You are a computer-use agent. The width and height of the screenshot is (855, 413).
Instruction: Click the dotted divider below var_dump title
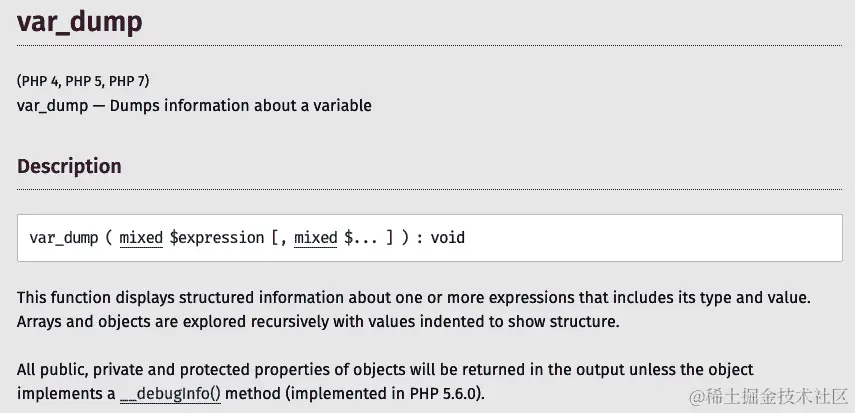tap(430, 45)
